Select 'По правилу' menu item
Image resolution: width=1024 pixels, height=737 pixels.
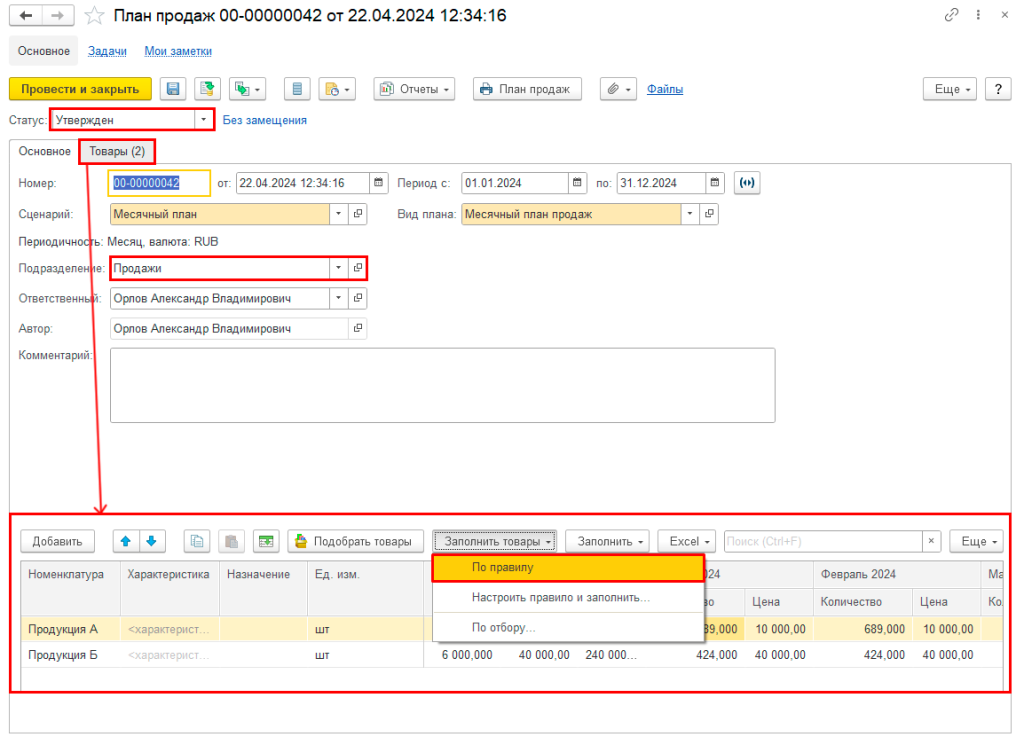click(x=568, y=567)
